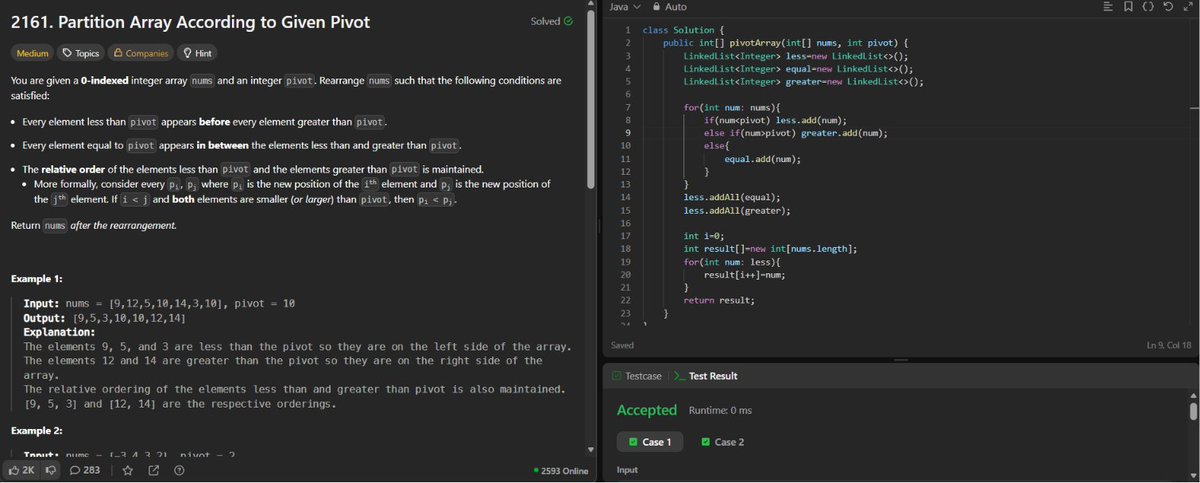Click problem title '2161. Partition Array According to Given Pivot'
This screenshot has width=1200, height=483.
(190, 20)
